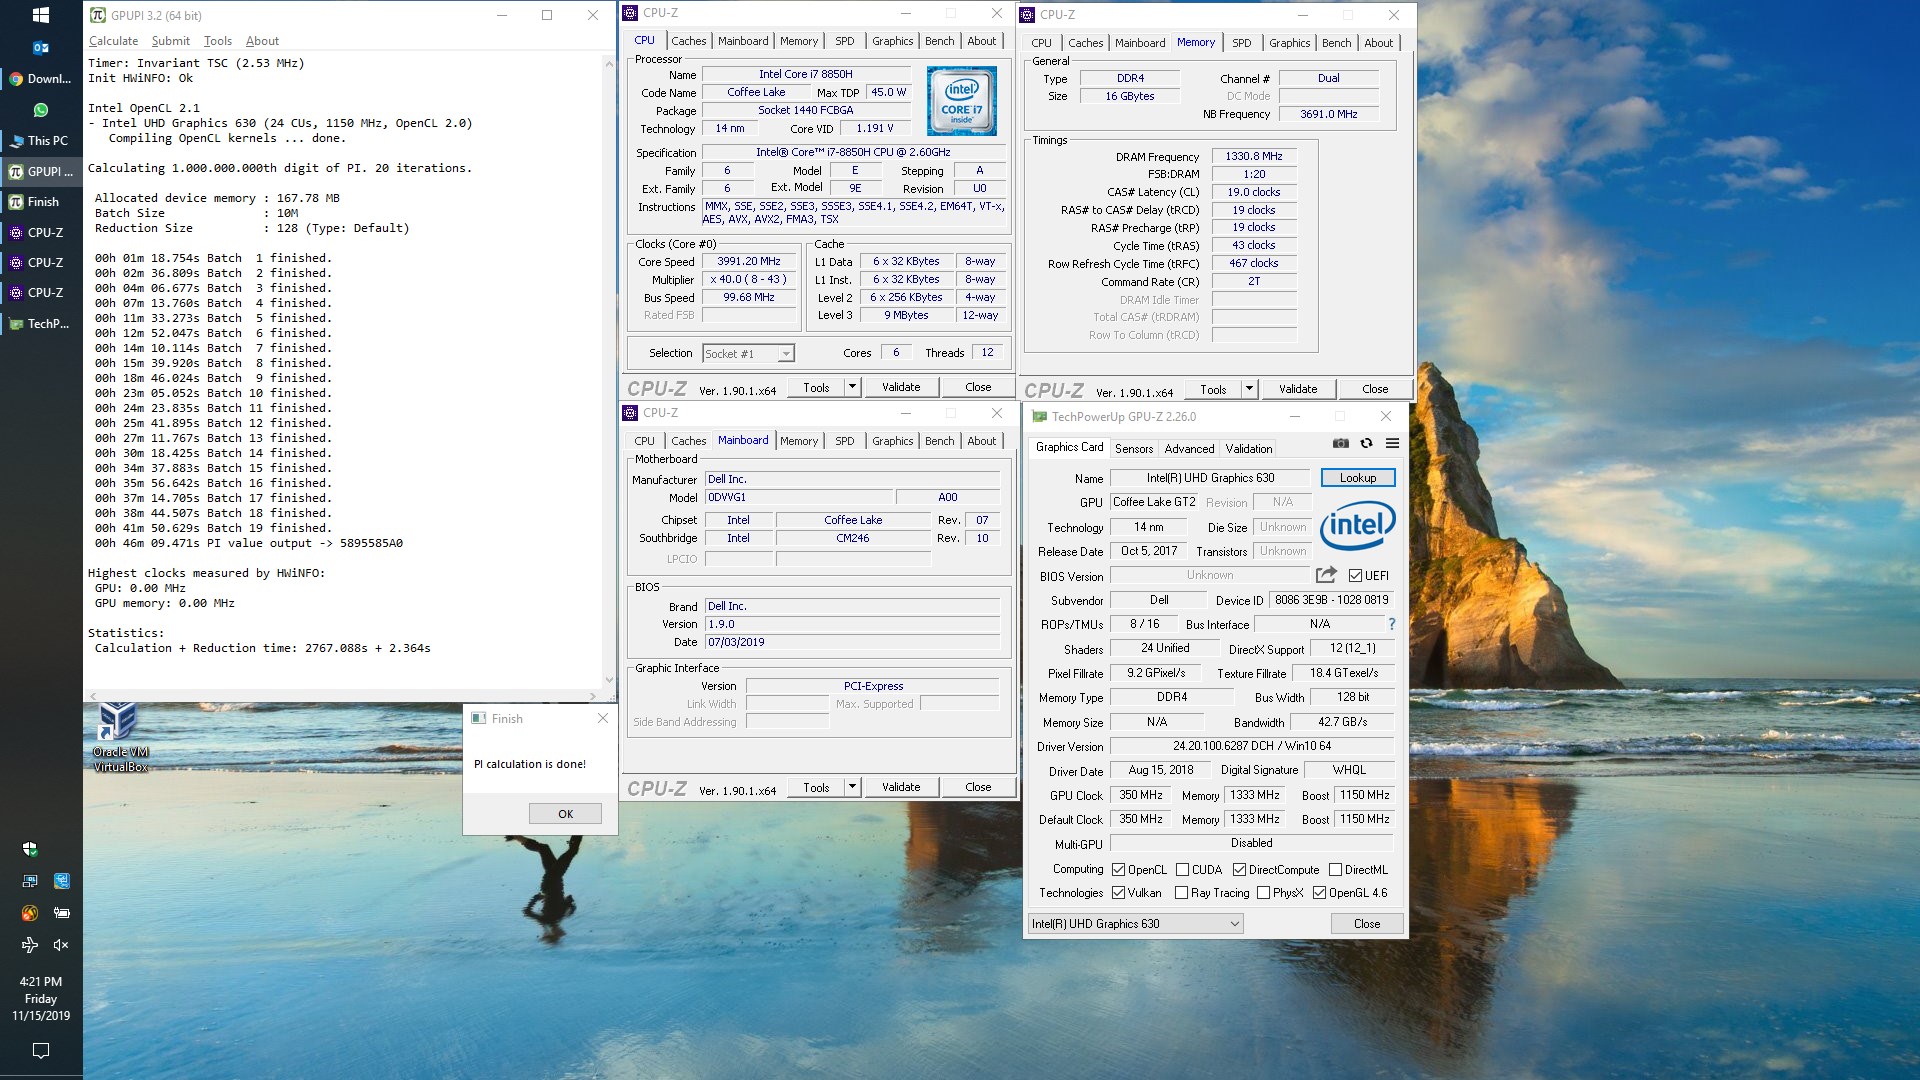1920x1080 pixels.
Task: Switch to the Sensors tab in GPU-Z
Action: pyautogui.click(x=1134, y=449)
